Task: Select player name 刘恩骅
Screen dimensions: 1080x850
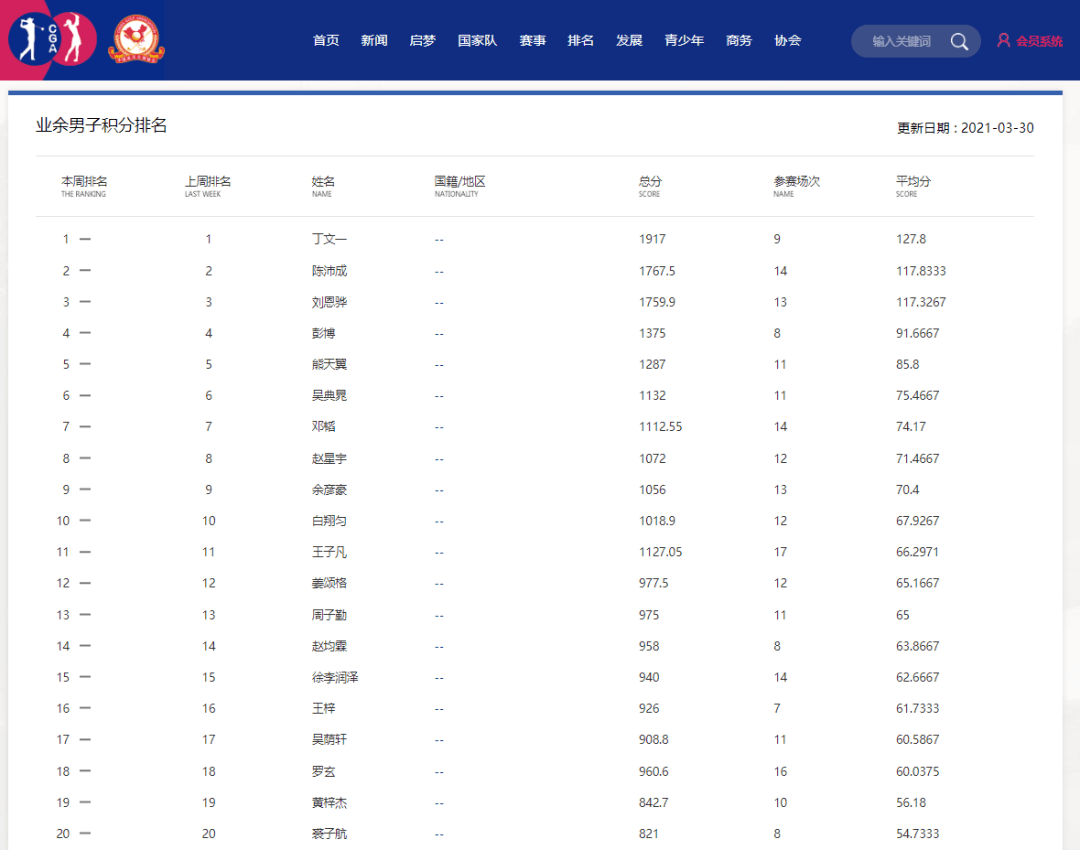Action: (x=329, y=302)
